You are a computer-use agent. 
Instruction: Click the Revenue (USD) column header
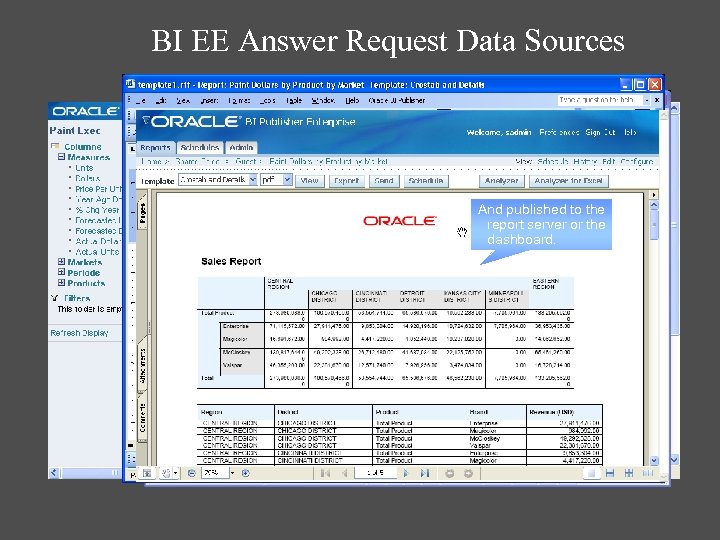click(x=551, y=412)
